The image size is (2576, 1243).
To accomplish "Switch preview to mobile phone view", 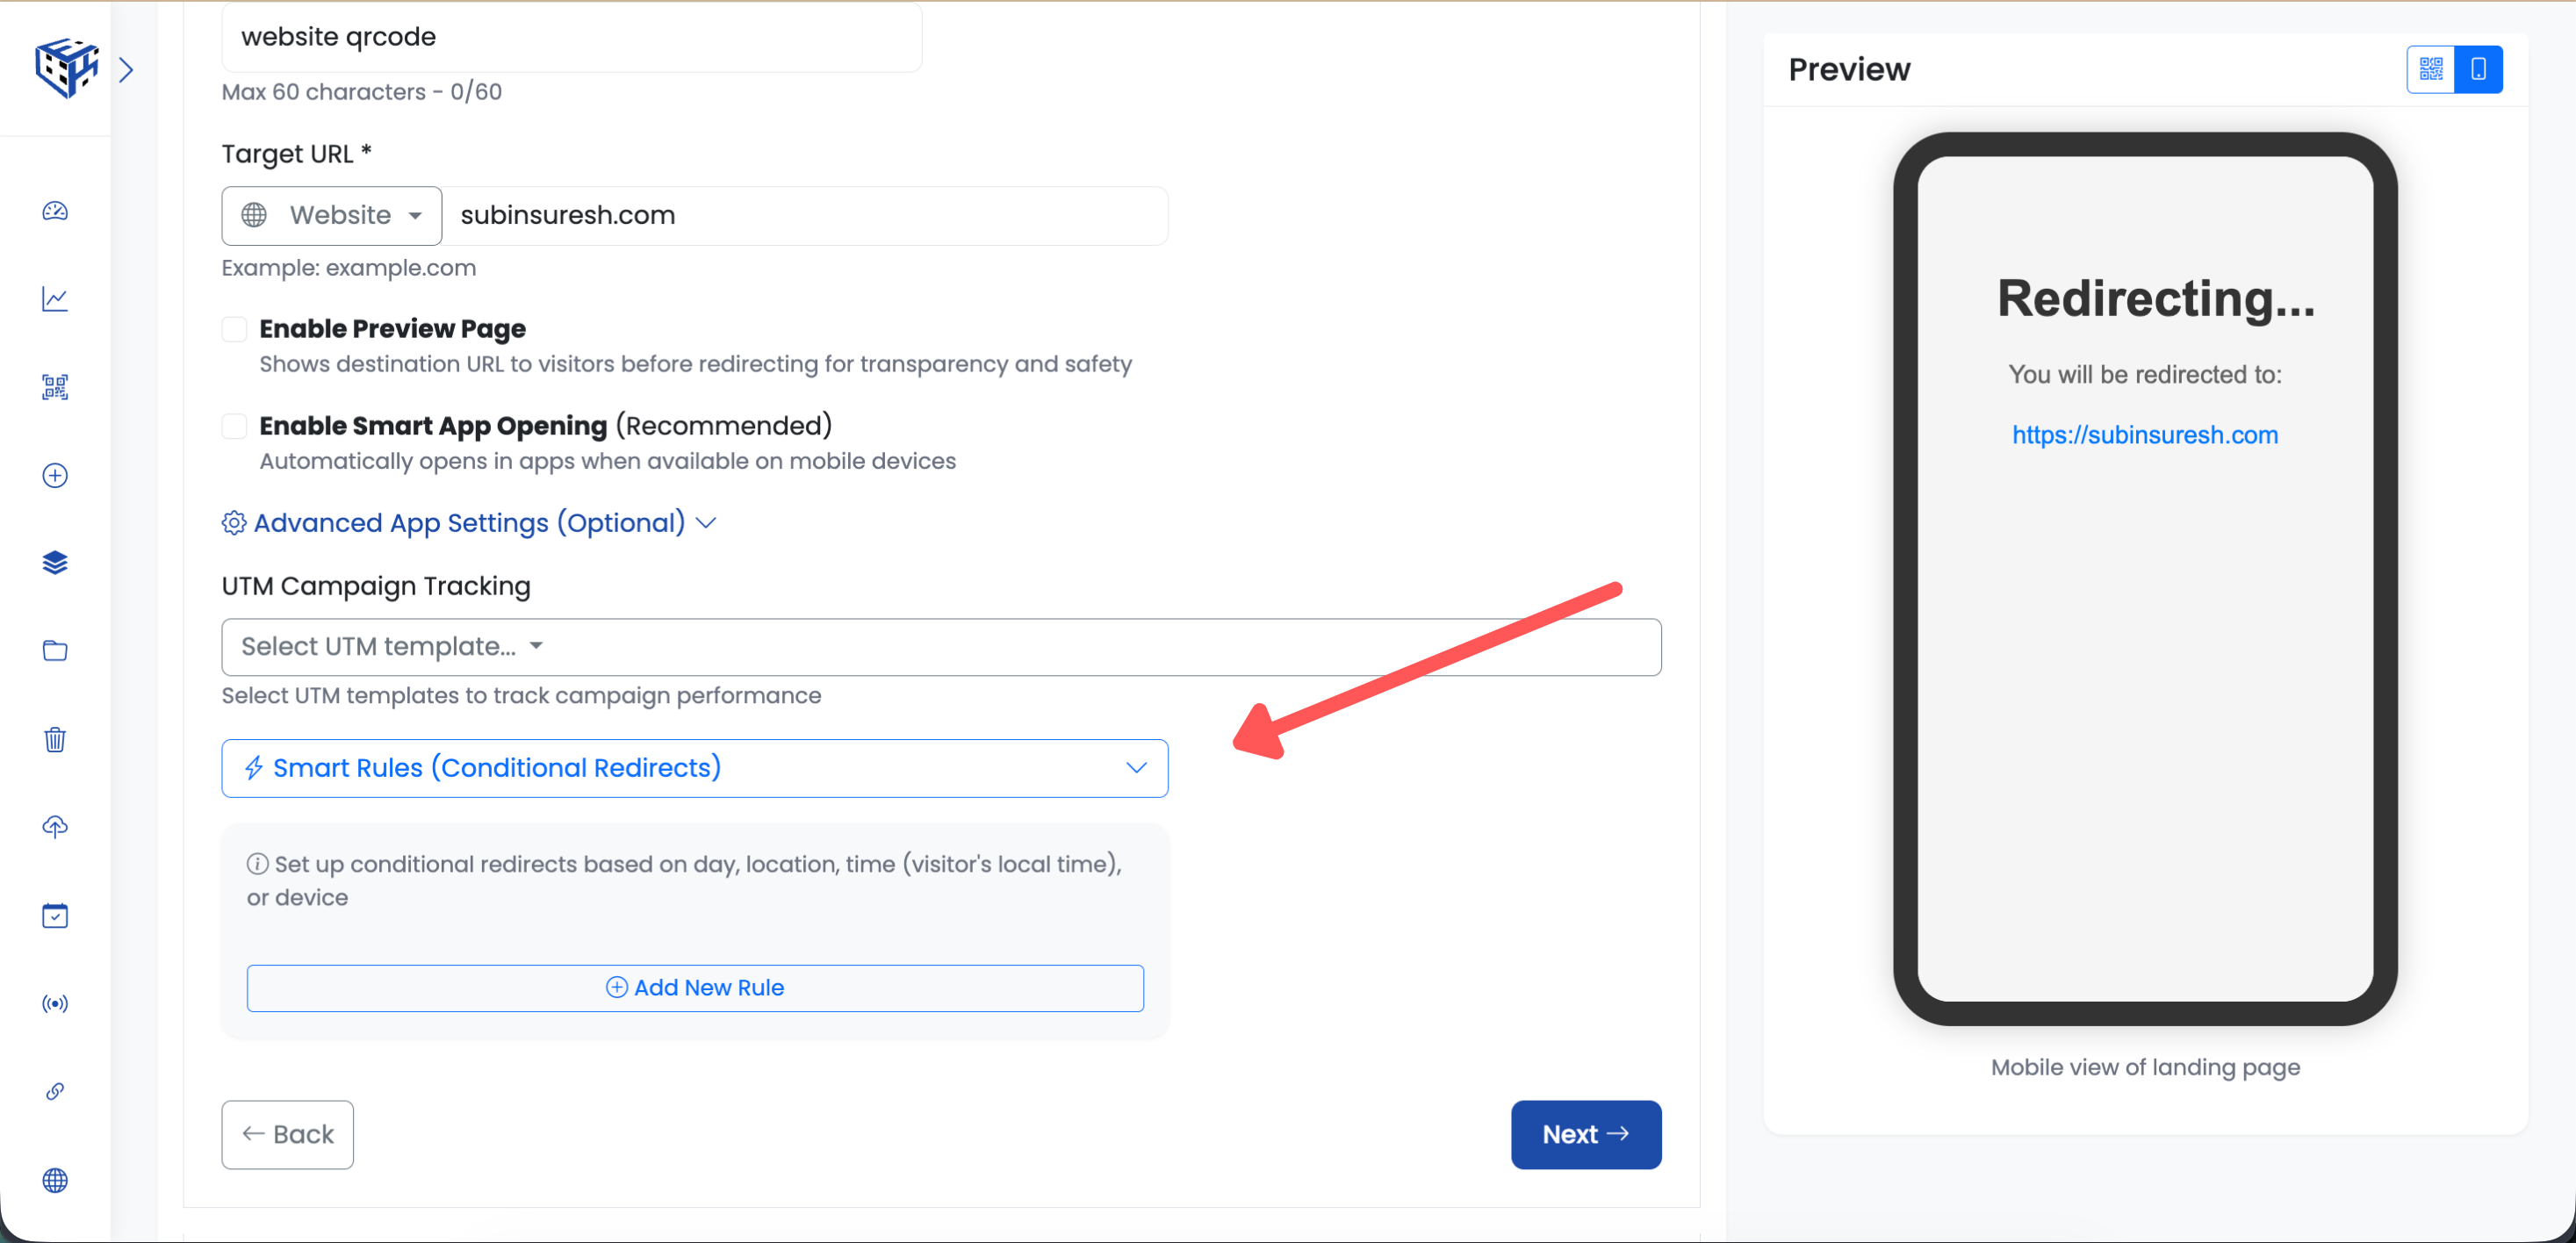I will (x=2478, y=69).
